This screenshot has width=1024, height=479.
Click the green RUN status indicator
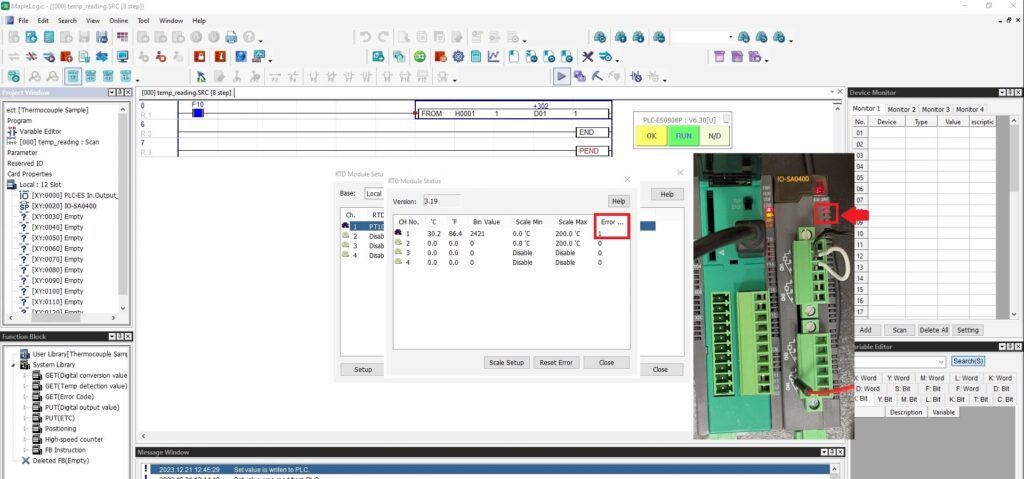(683, 137)
